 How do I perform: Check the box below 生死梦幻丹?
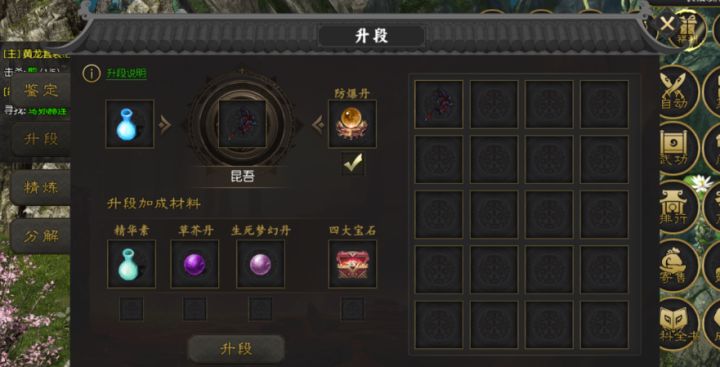[x=260, y=308]
